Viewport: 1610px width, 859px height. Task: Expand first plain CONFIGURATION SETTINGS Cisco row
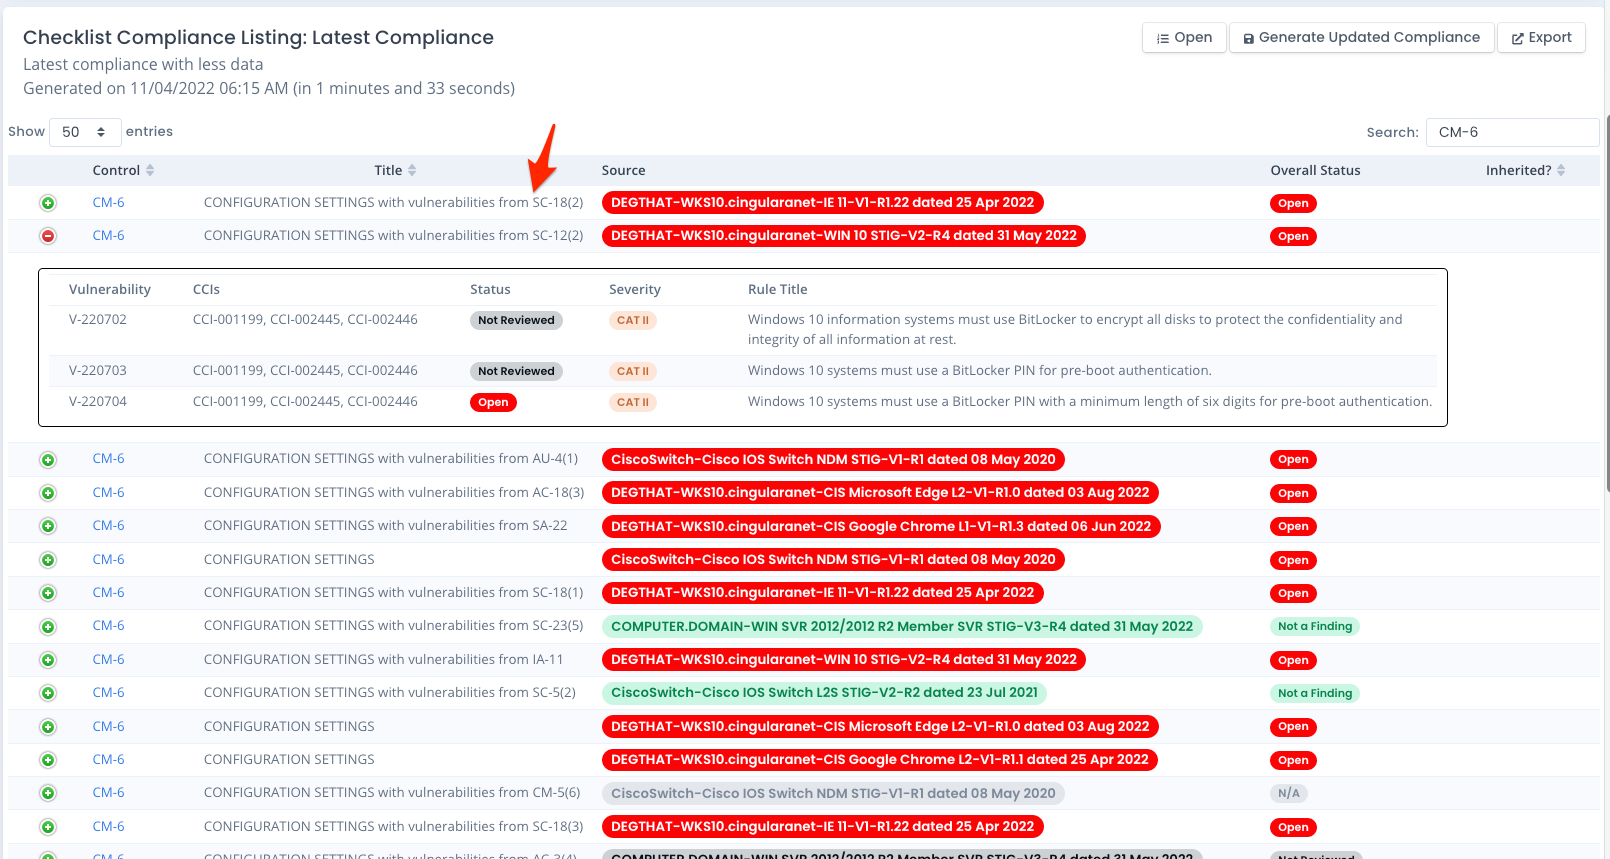point(48,560)
